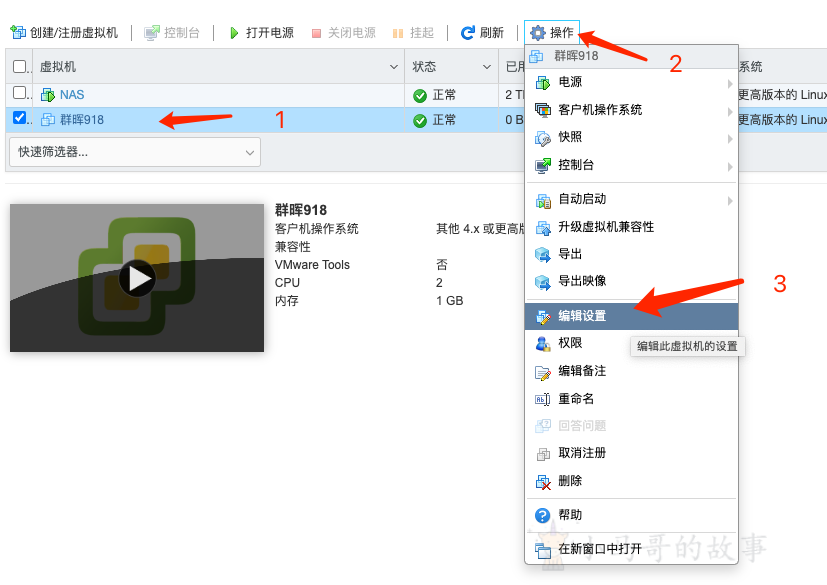
Task: Click the memory value 1 GB
Action: tap(449, 301)
